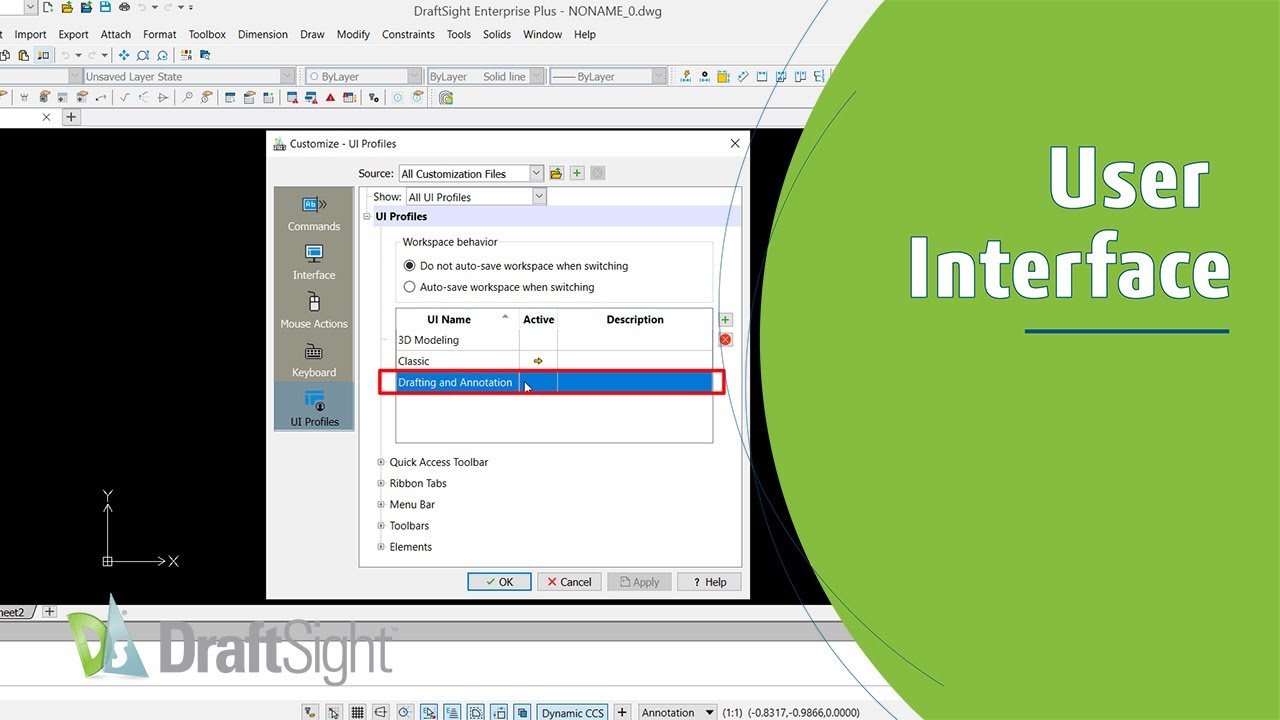Select Do not auto-save workspace when switching
1280x720 pixels.
pyautogui.click(x=409, y=266)
